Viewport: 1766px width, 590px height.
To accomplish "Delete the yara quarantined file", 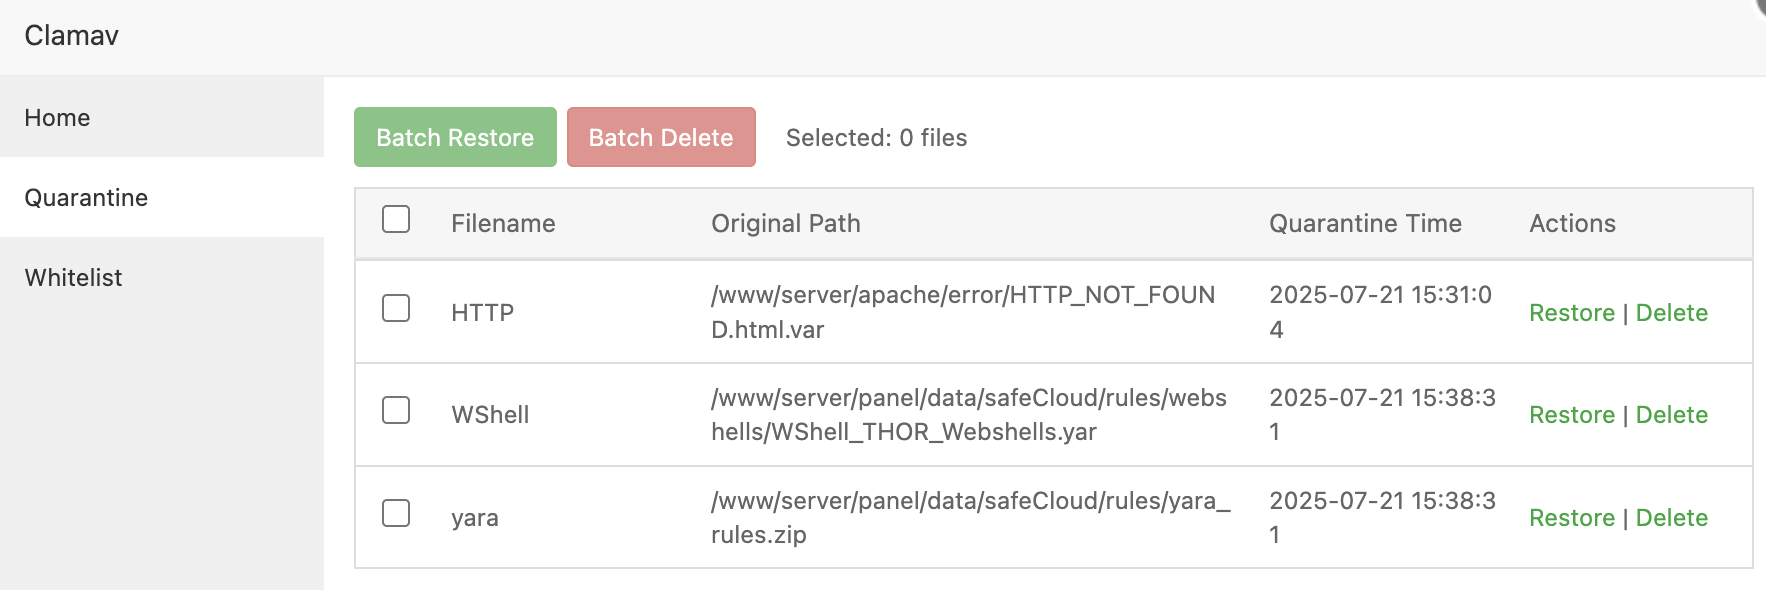I will [x=1671, y=518].
